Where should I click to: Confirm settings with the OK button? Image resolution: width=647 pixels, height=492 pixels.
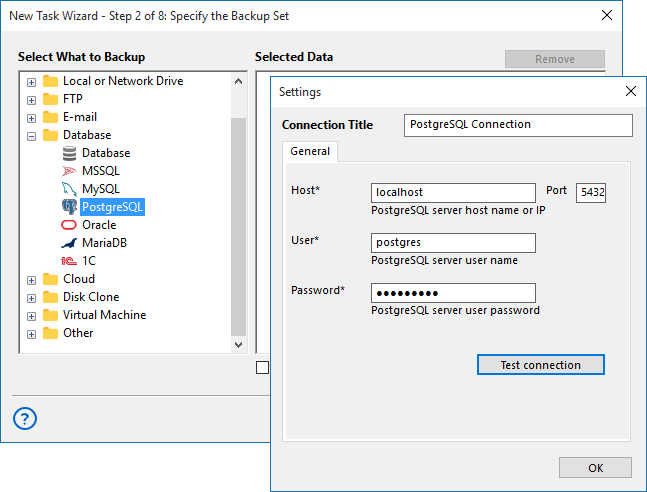595,468
